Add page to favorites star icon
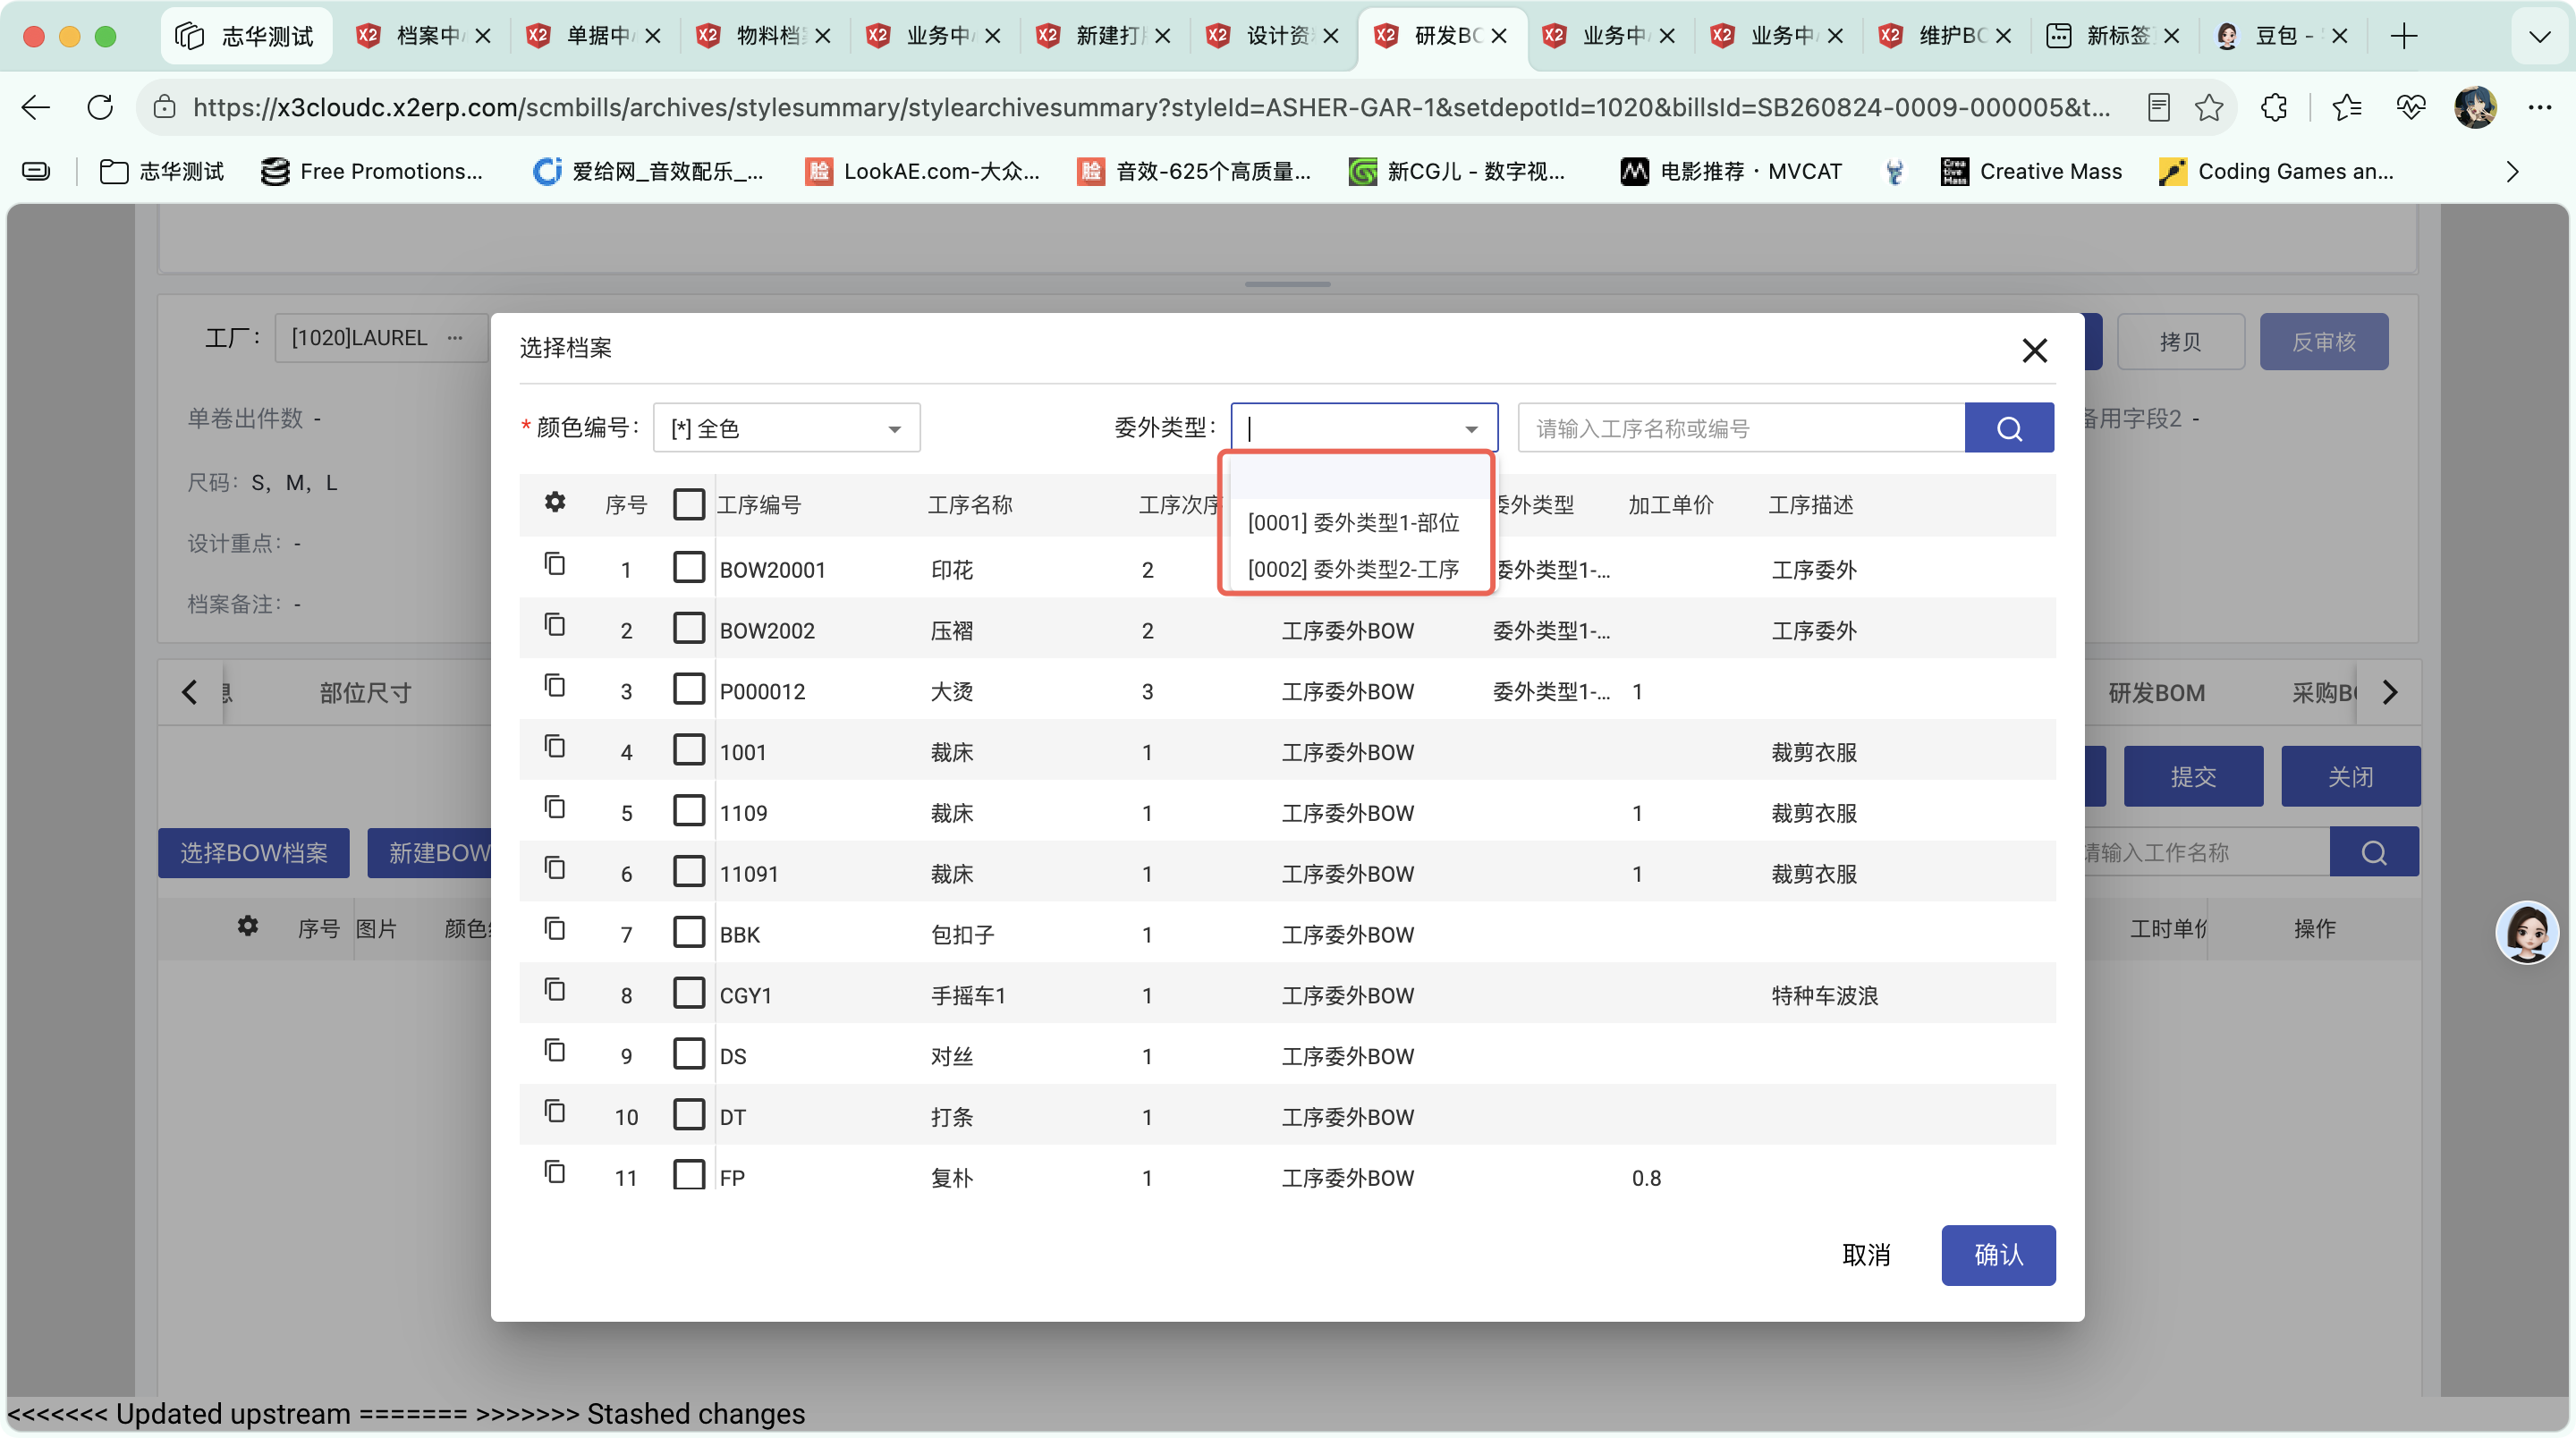The image size is (2576, 1438). [2209, 107]
